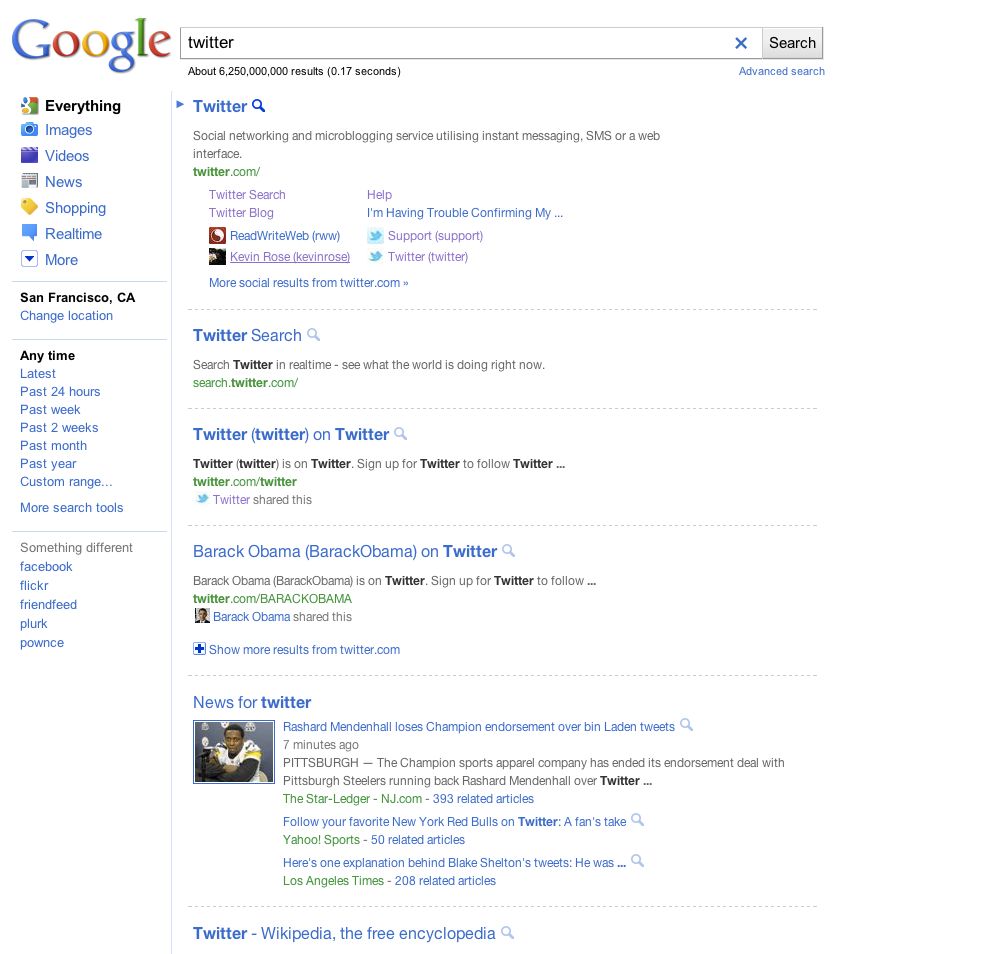Open Kevin Rose (kevinrose) link

click(290, 257)
